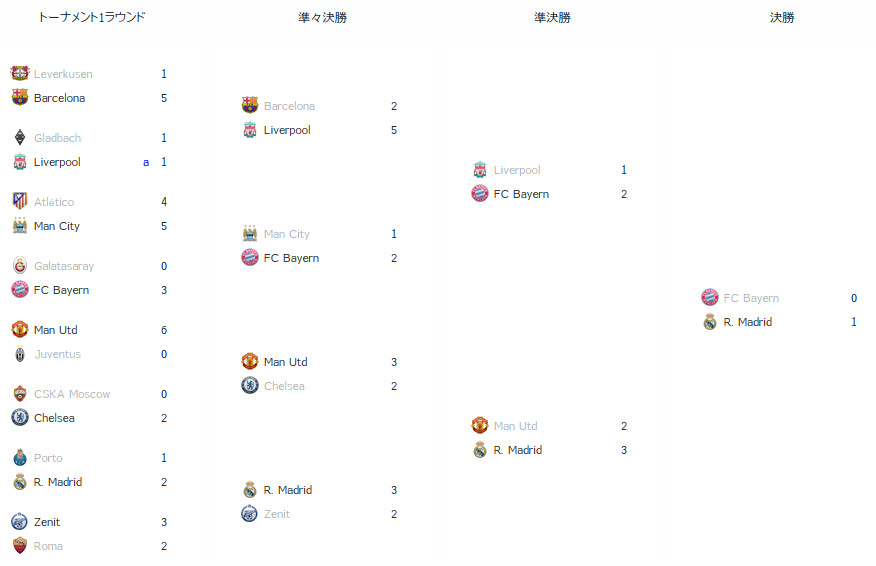Viewport: 876px width, 566px height.
Task: Click the Leverkusen club crest
Action: (20, 73)
